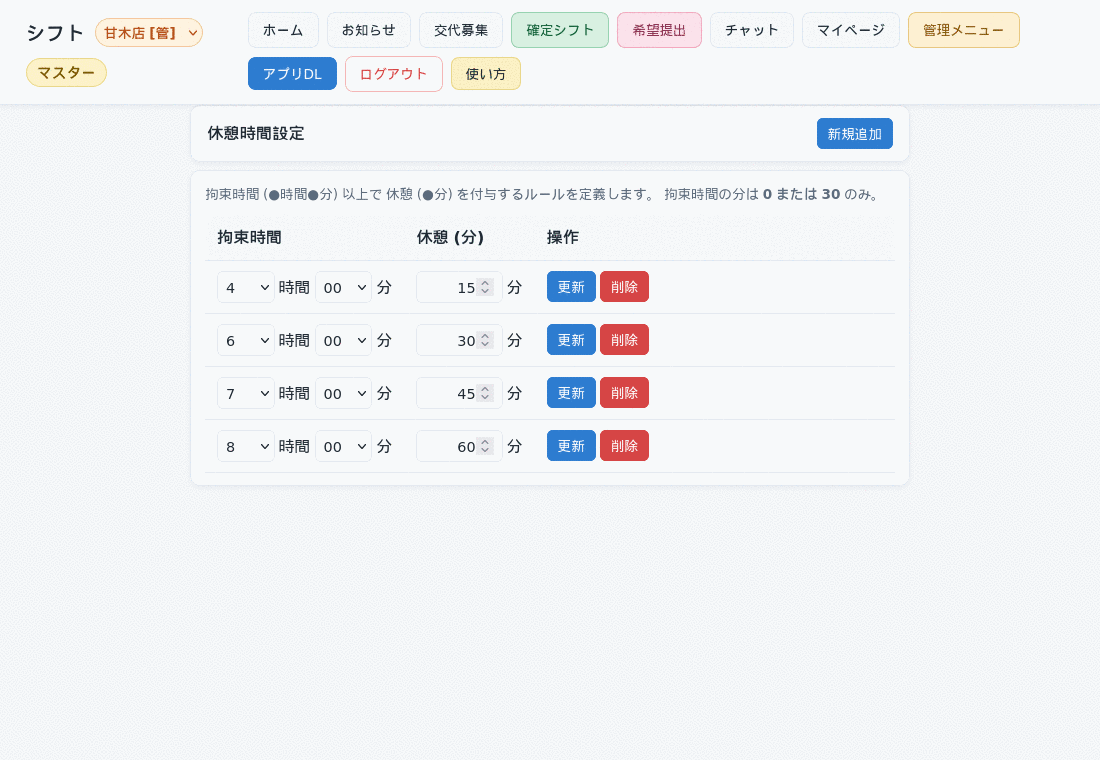Open minutes dropdown in the 7-hour row
Screen dimensions: 1100x760
tap(343, 393)
